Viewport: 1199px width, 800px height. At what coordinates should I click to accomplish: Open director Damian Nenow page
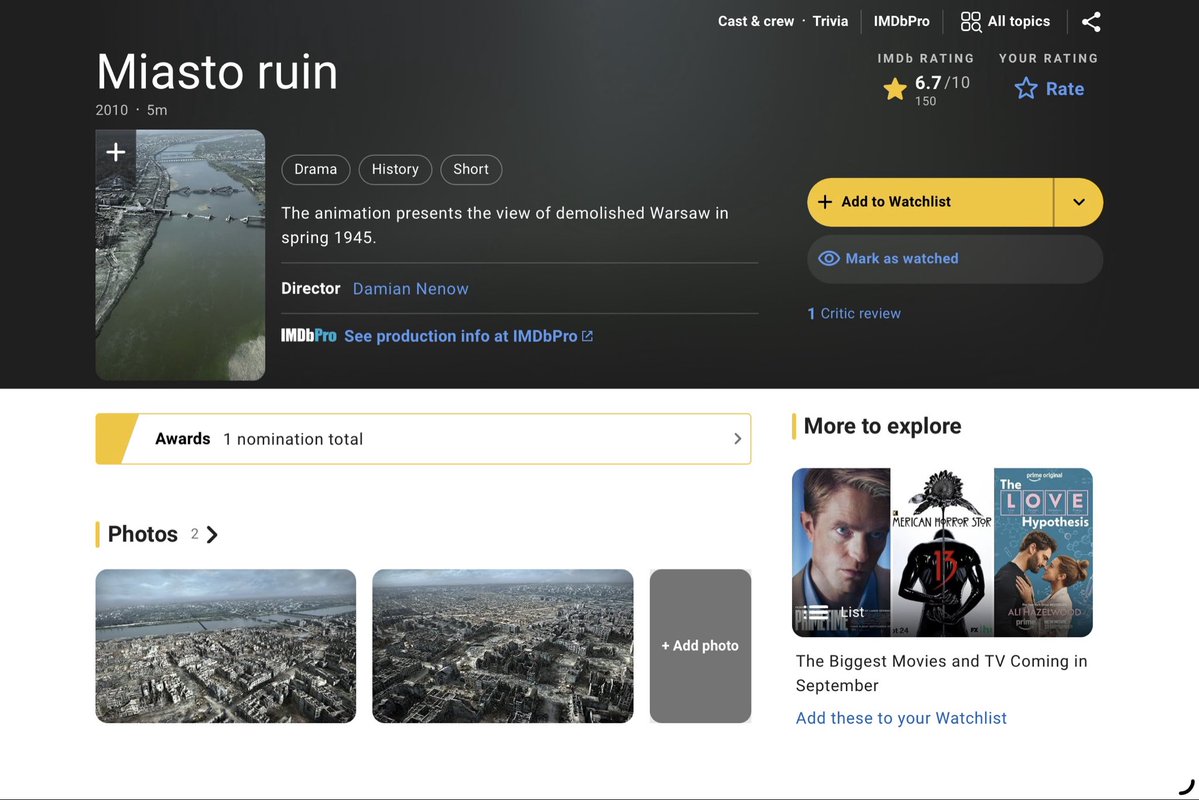411,288
